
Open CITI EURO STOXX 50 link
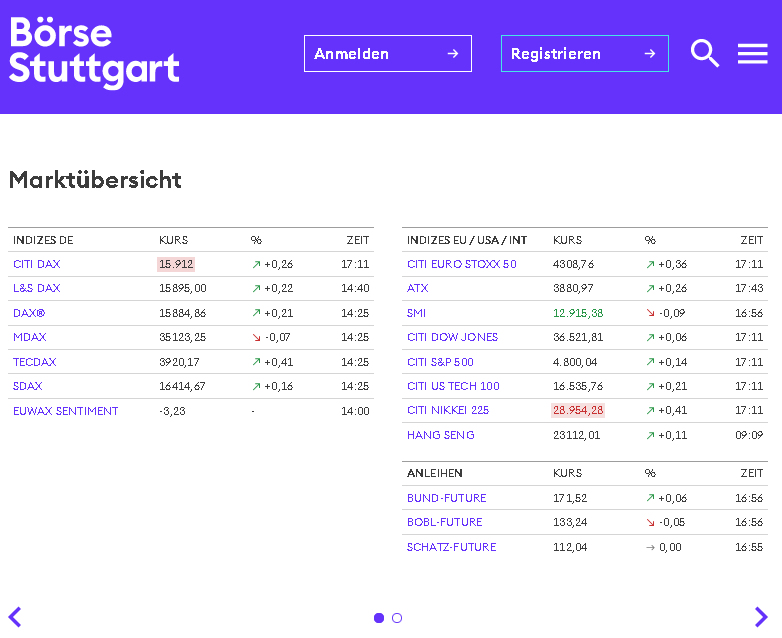coord(462,264)
